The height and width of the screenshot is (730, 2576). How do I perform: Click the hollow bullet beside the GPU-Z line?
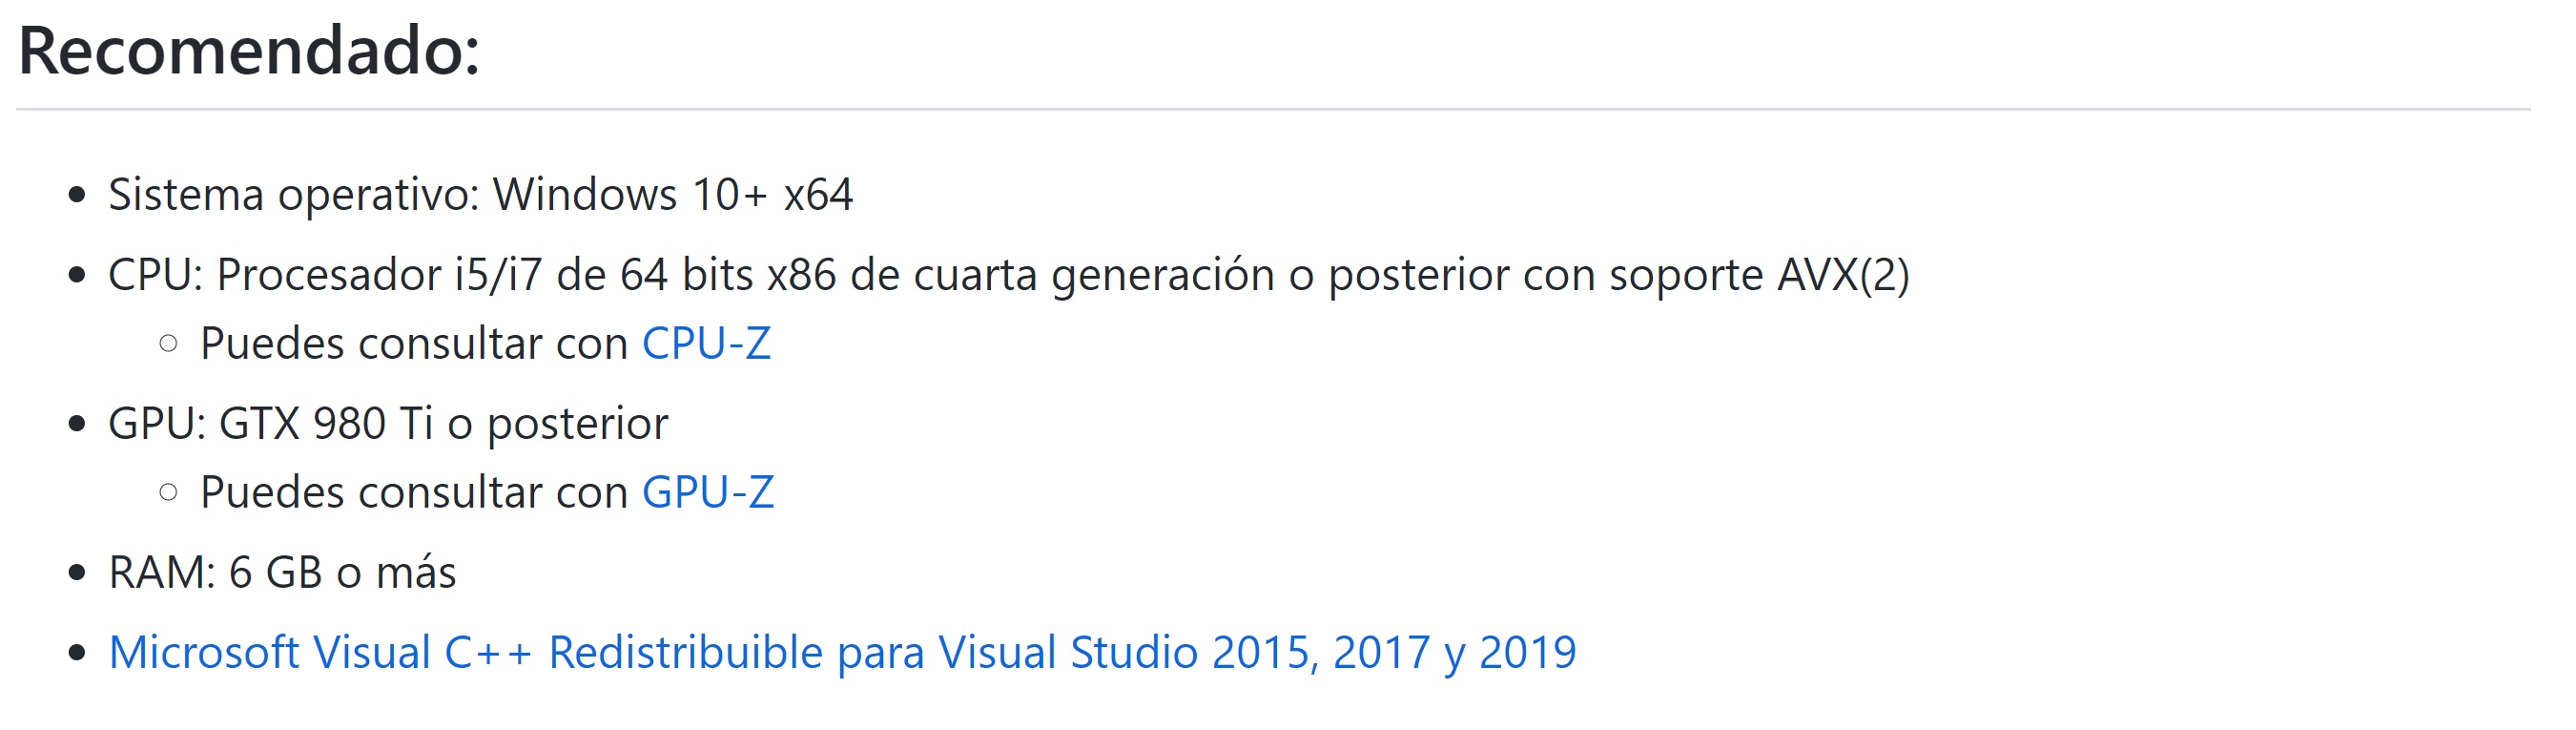tap(169, 493)
